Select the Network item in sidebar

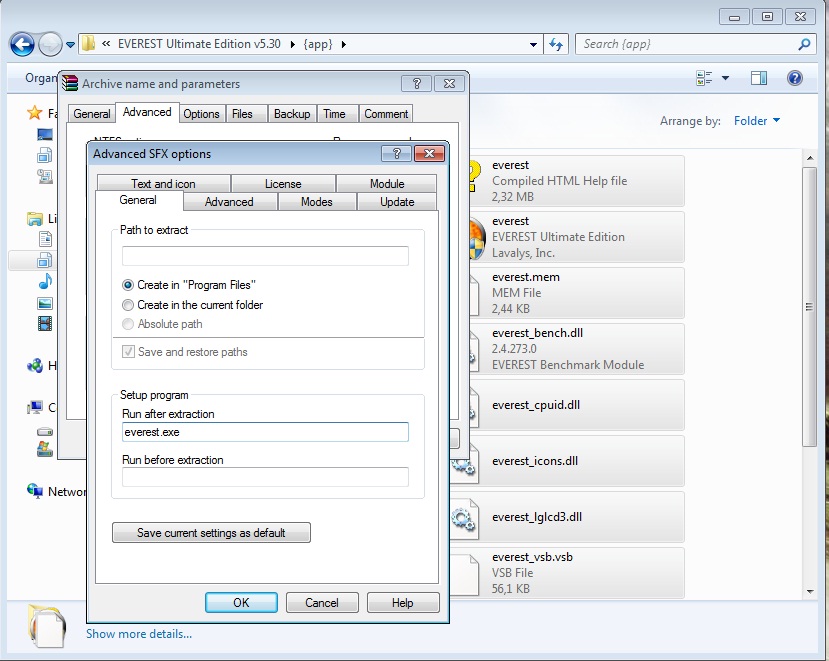(57, 492)
